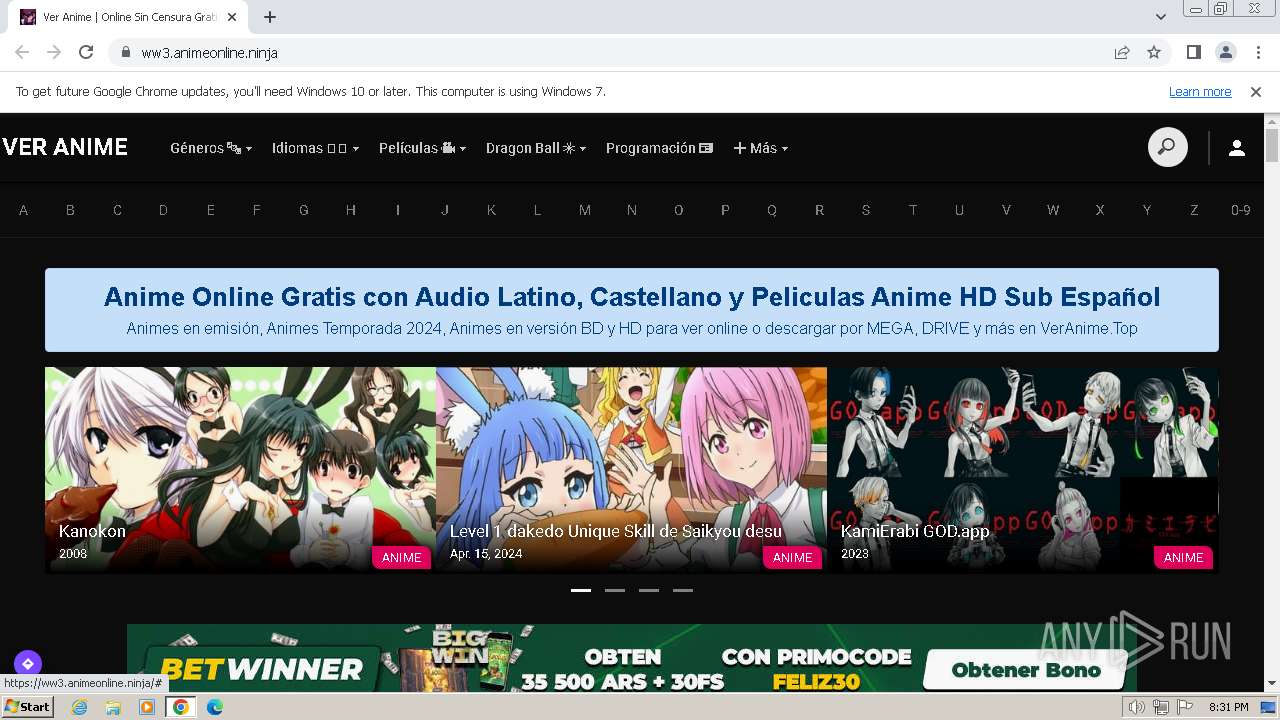View site information lock icon
Image resolution: width=1280 pixels, height=720 pixels.
tap(126, 52)
